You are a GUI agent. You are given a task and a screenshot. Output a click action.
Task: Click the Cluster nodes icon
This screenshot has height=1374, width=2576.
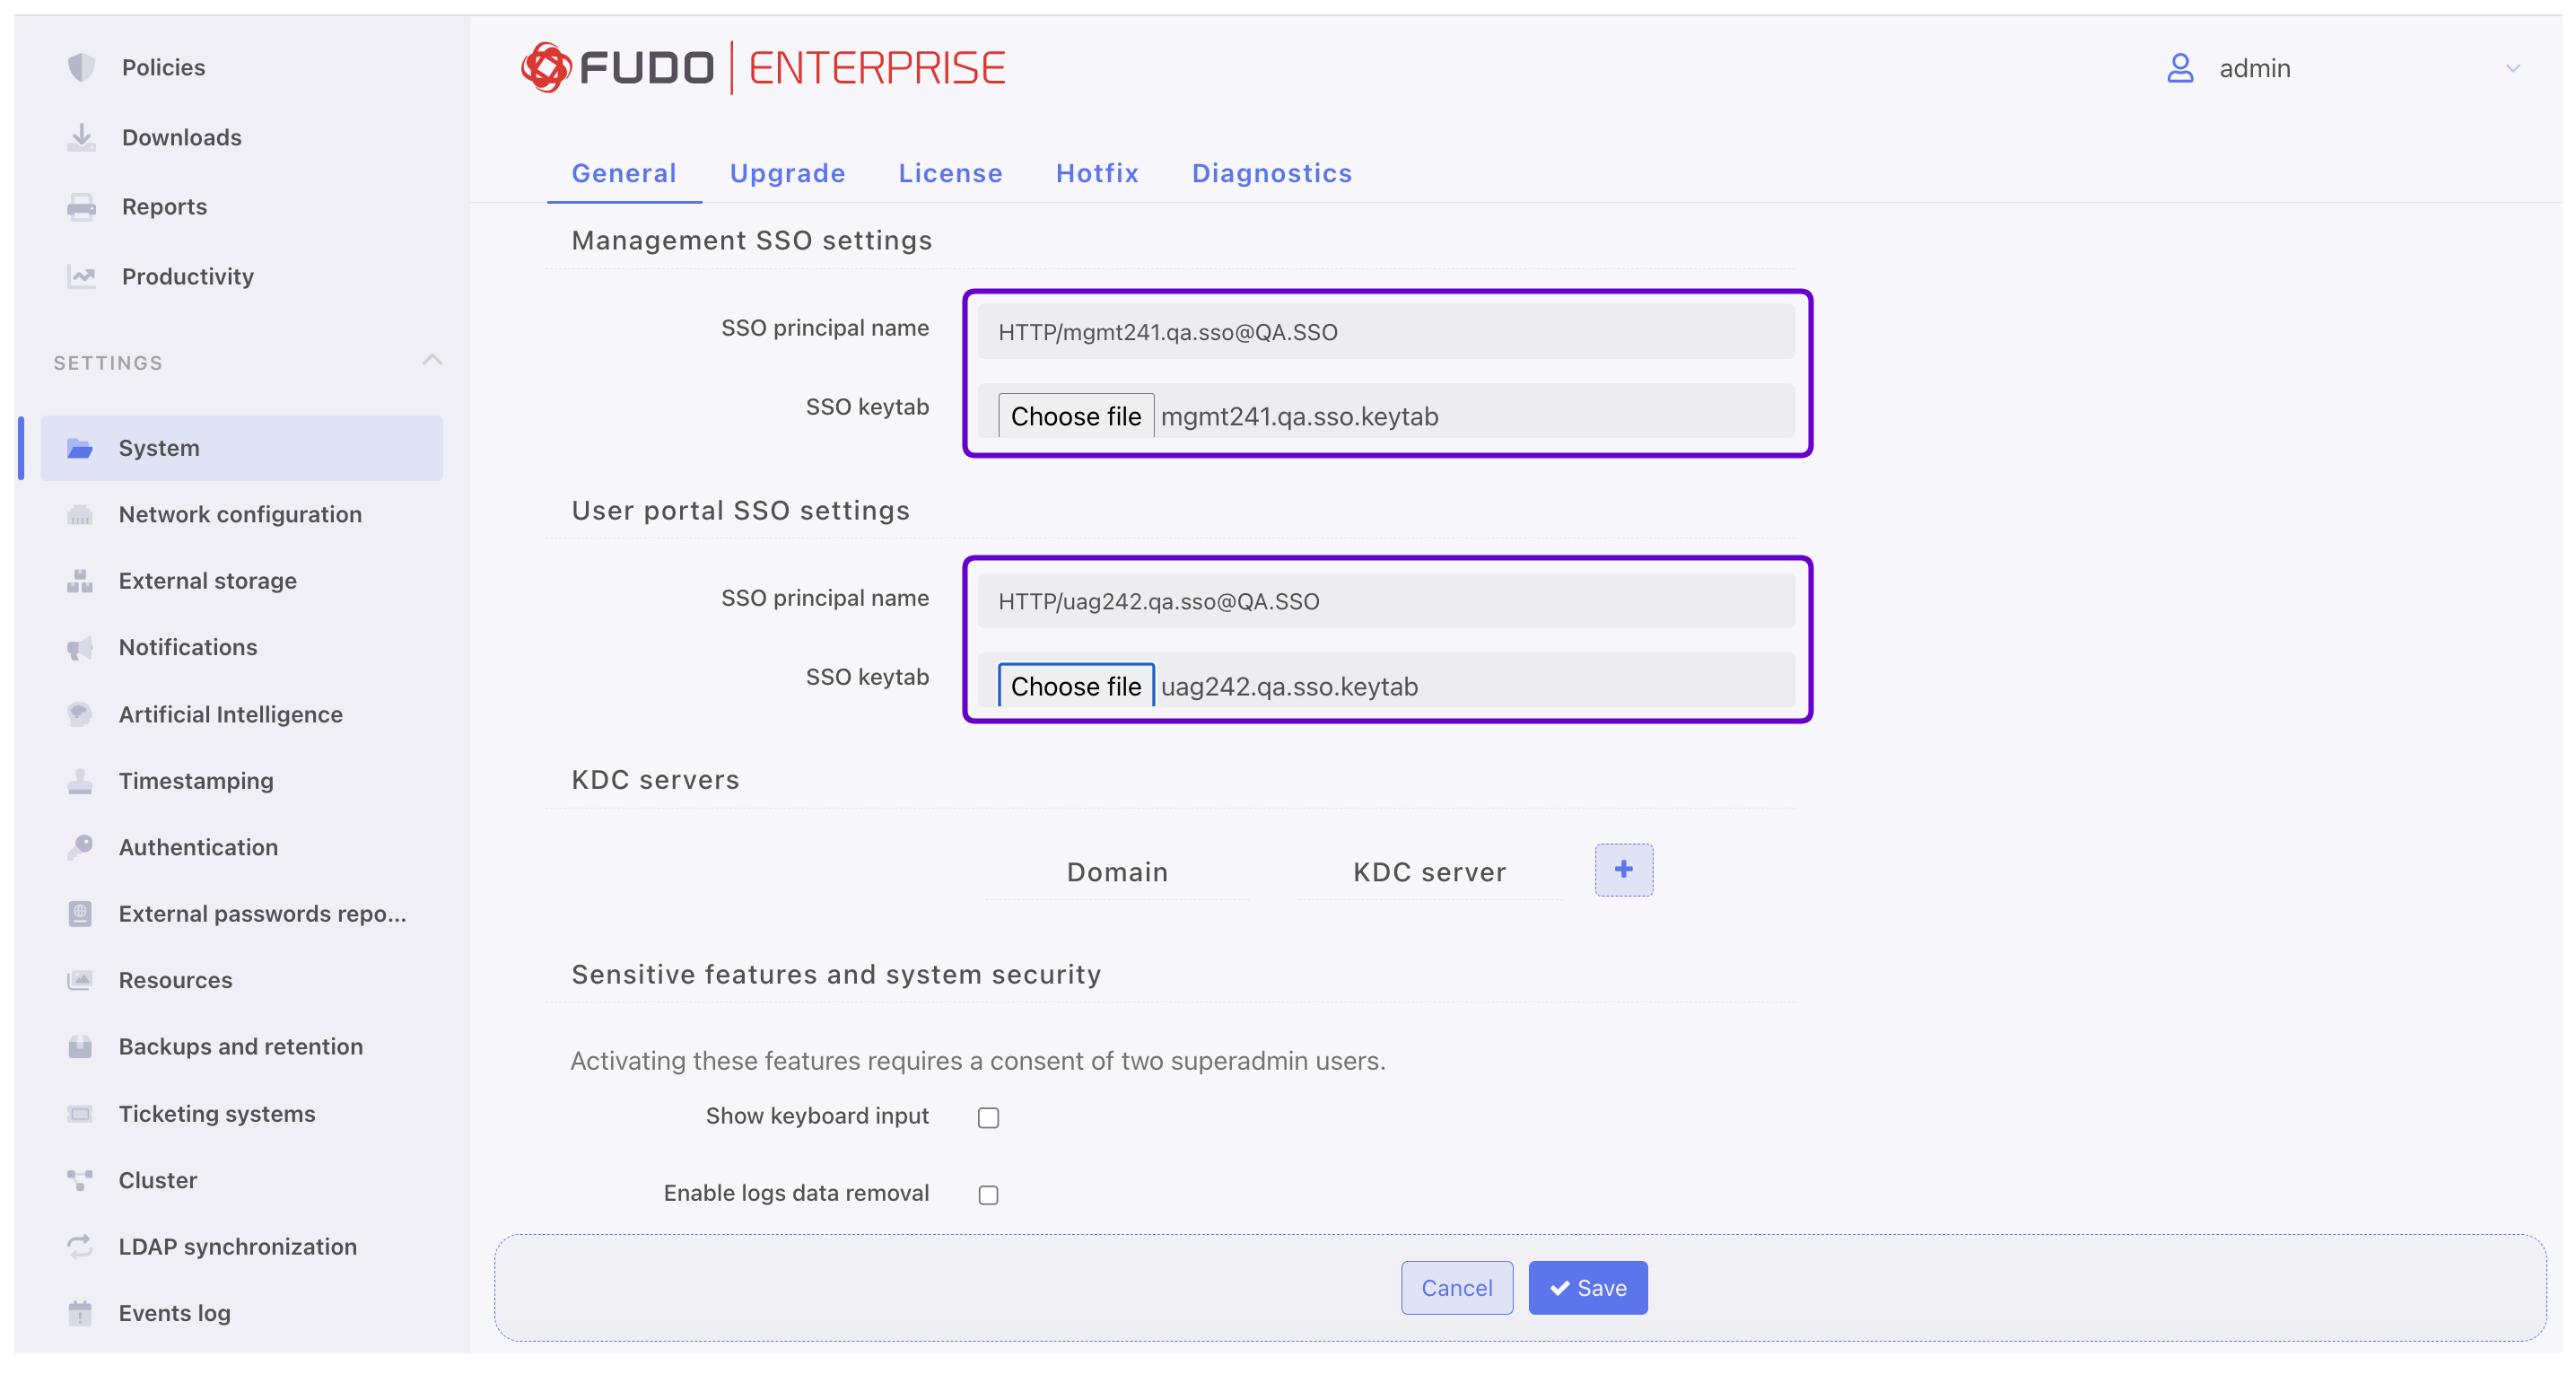click(80, 1180)
